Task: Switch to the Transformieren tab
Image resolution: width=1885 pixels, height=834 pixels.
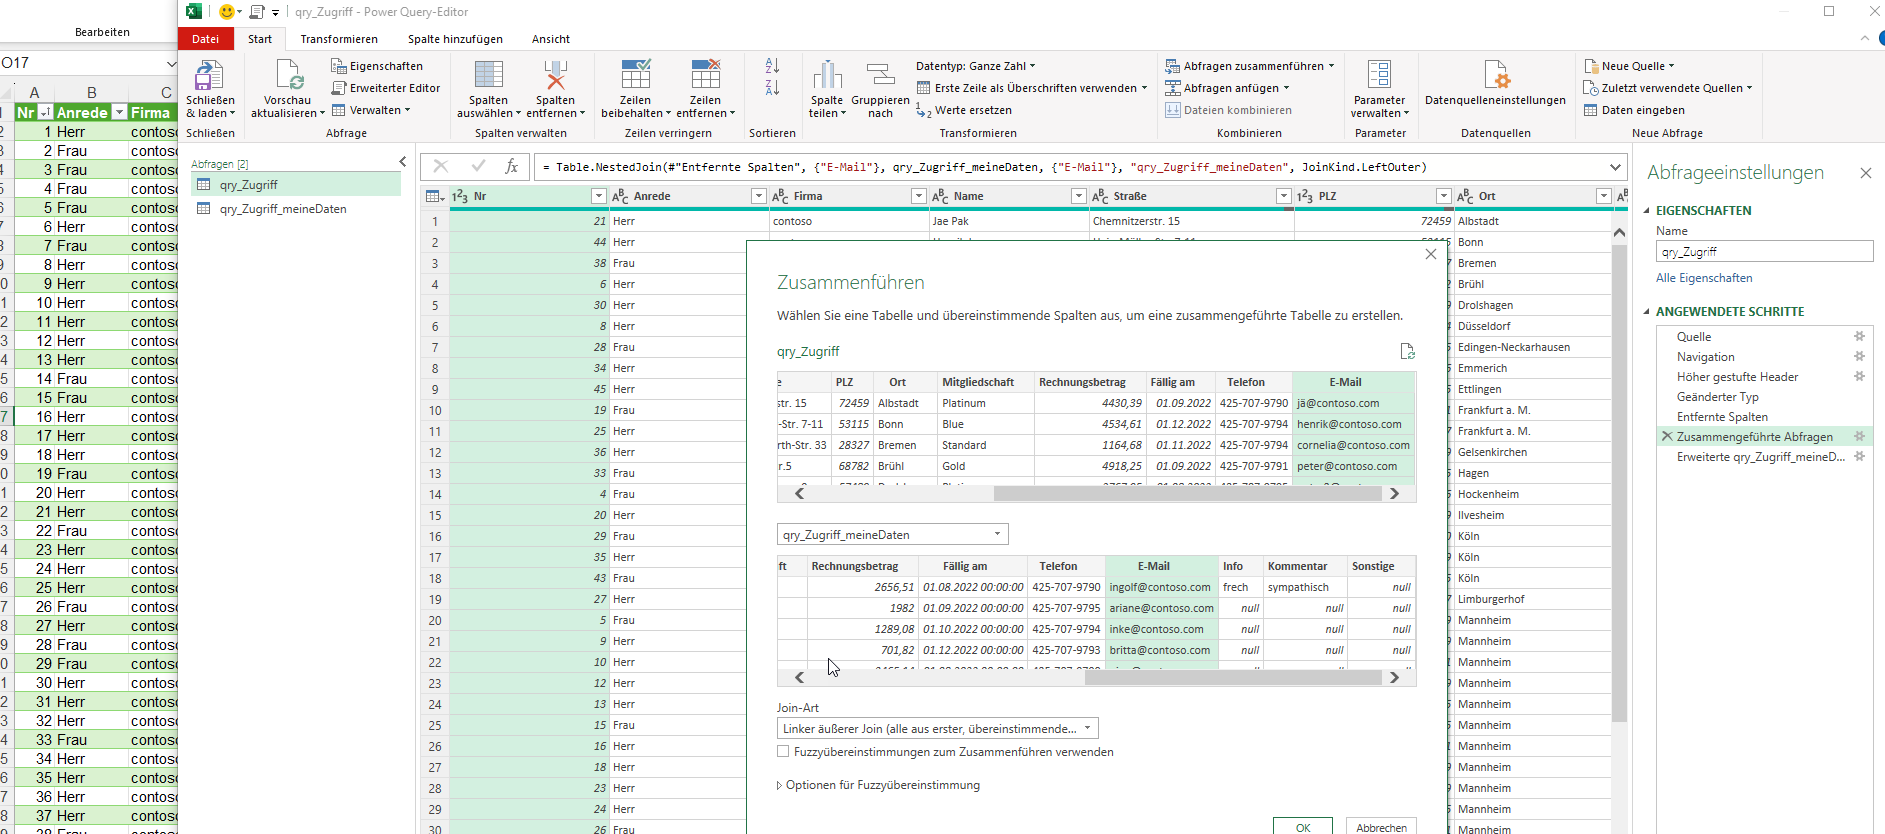Action: (339, 39)
